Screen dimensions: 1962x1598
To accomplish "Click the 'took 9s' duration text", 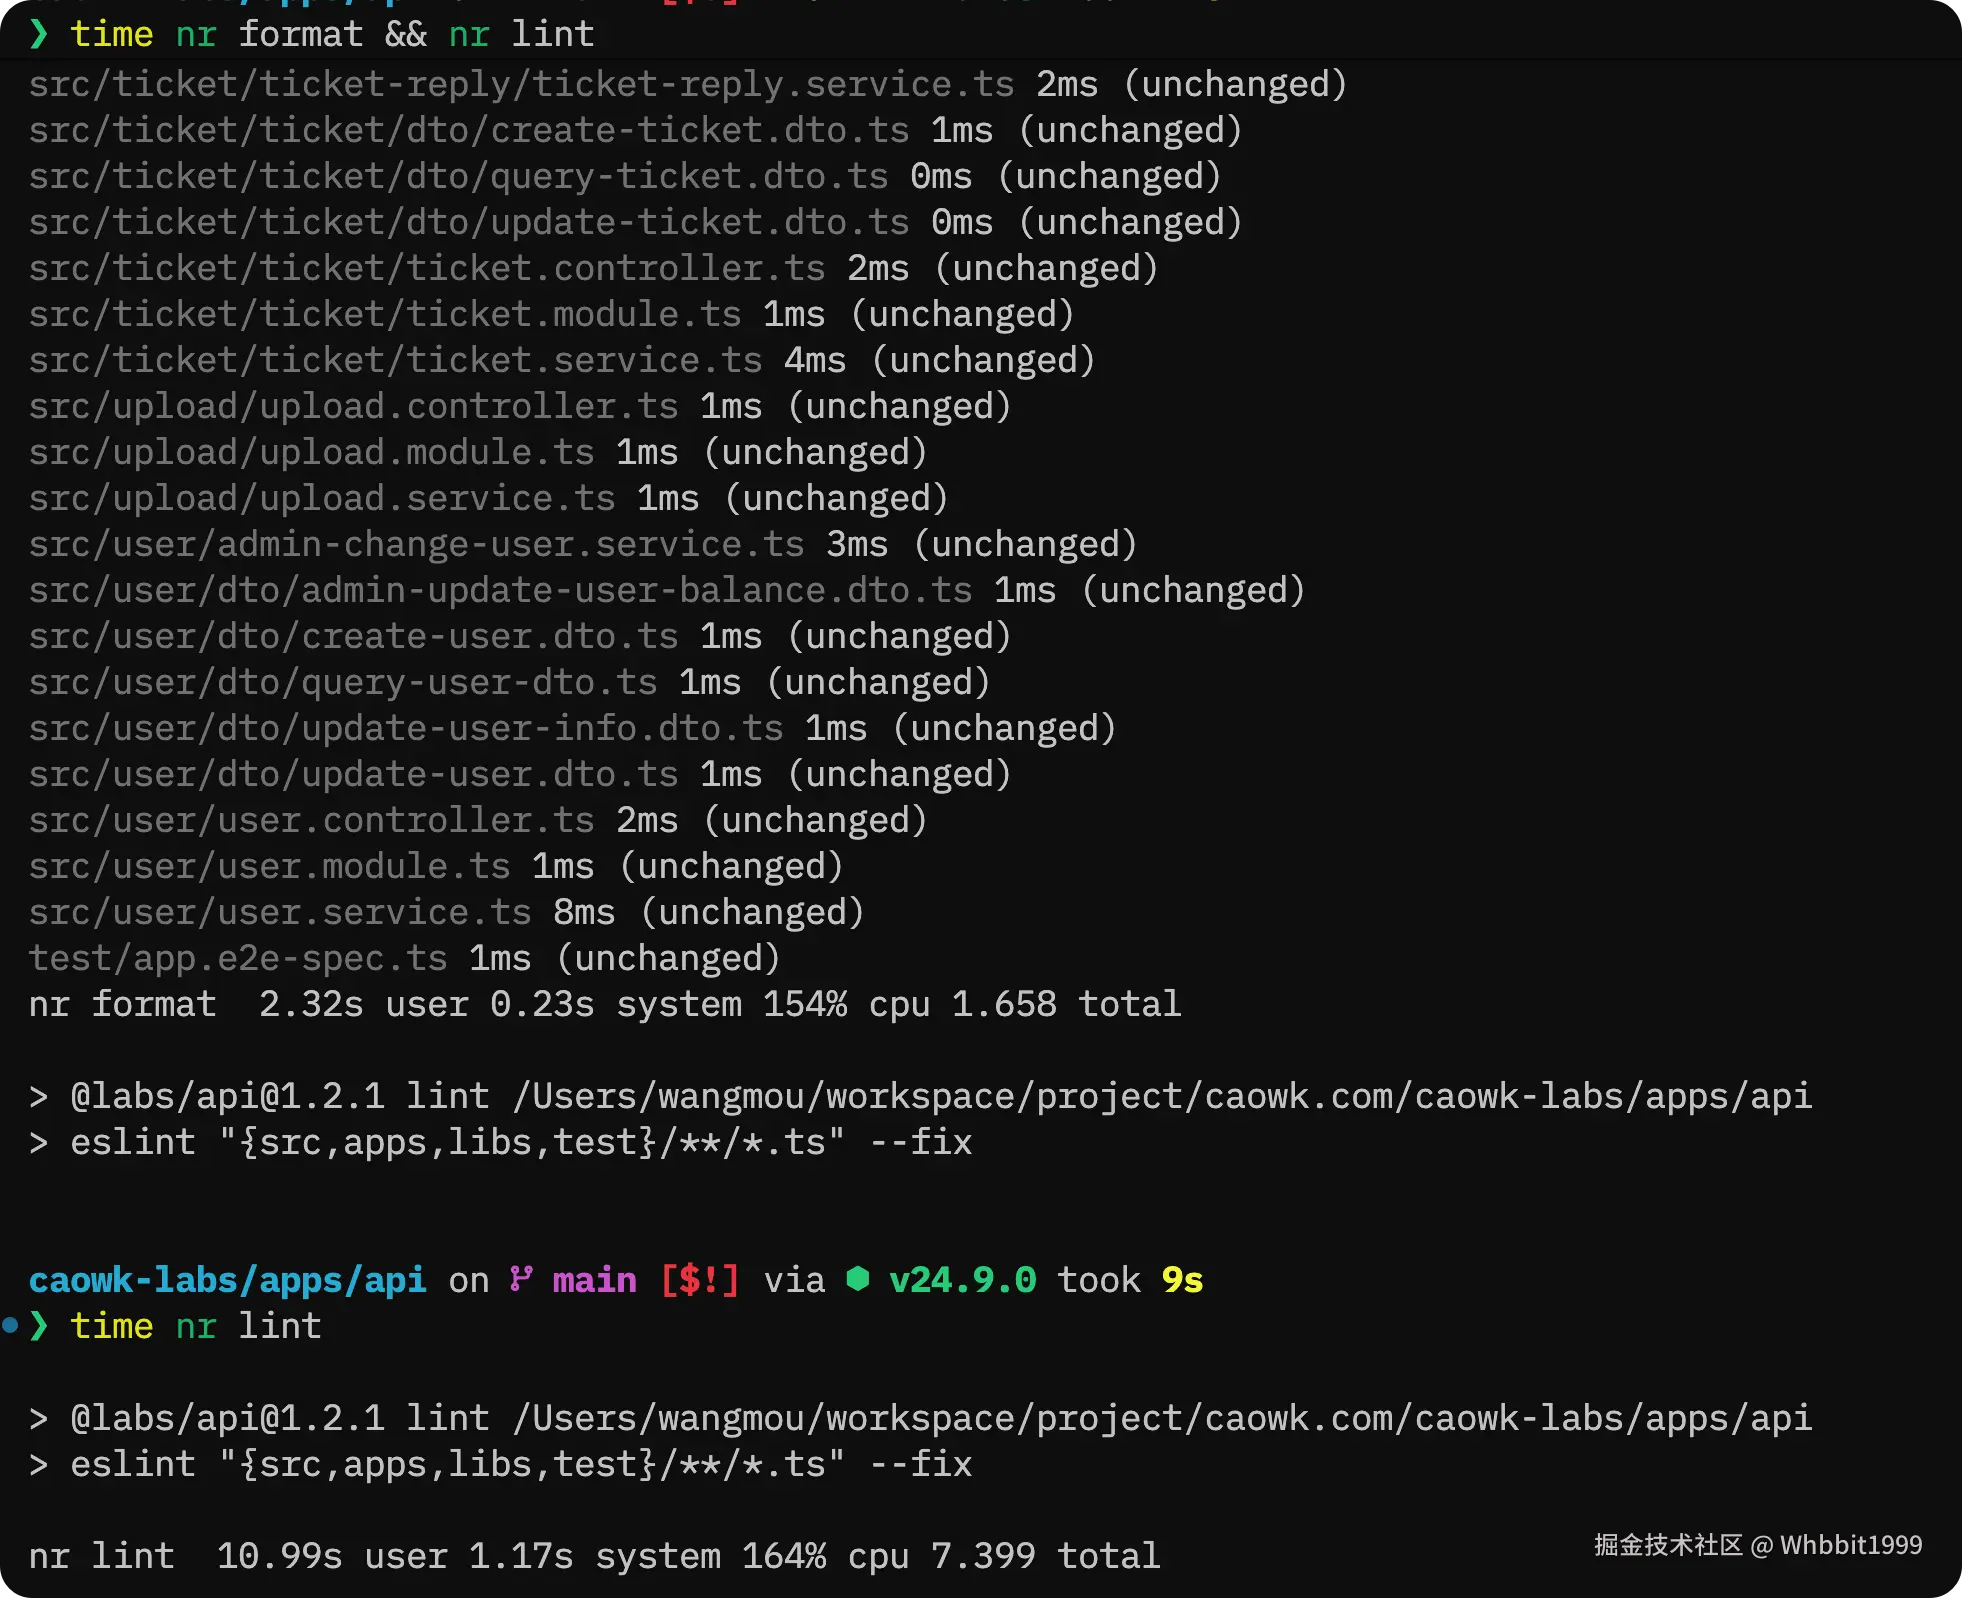I will (x=1130, y=1280).
